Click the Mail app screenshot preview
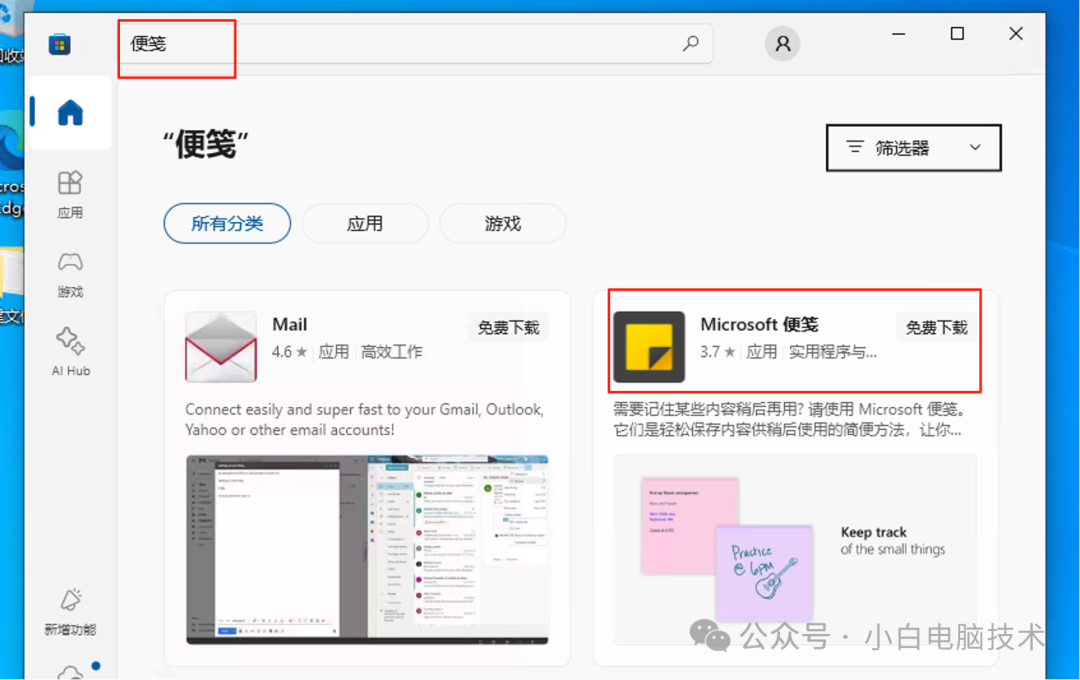 [367, 549]
